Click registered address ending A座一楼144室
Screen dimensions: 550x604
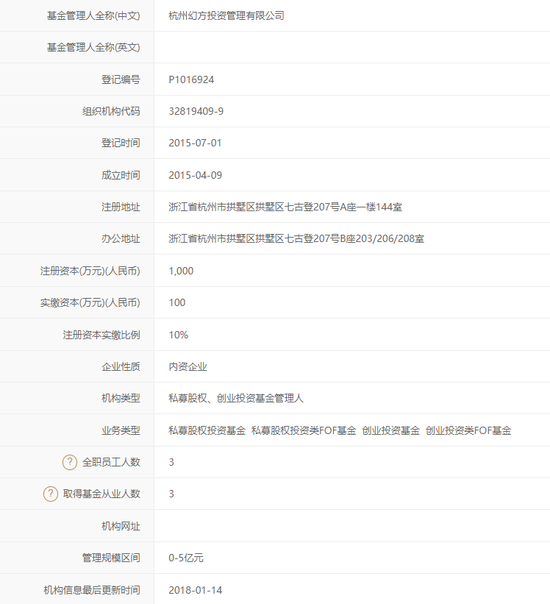(285, 207)
